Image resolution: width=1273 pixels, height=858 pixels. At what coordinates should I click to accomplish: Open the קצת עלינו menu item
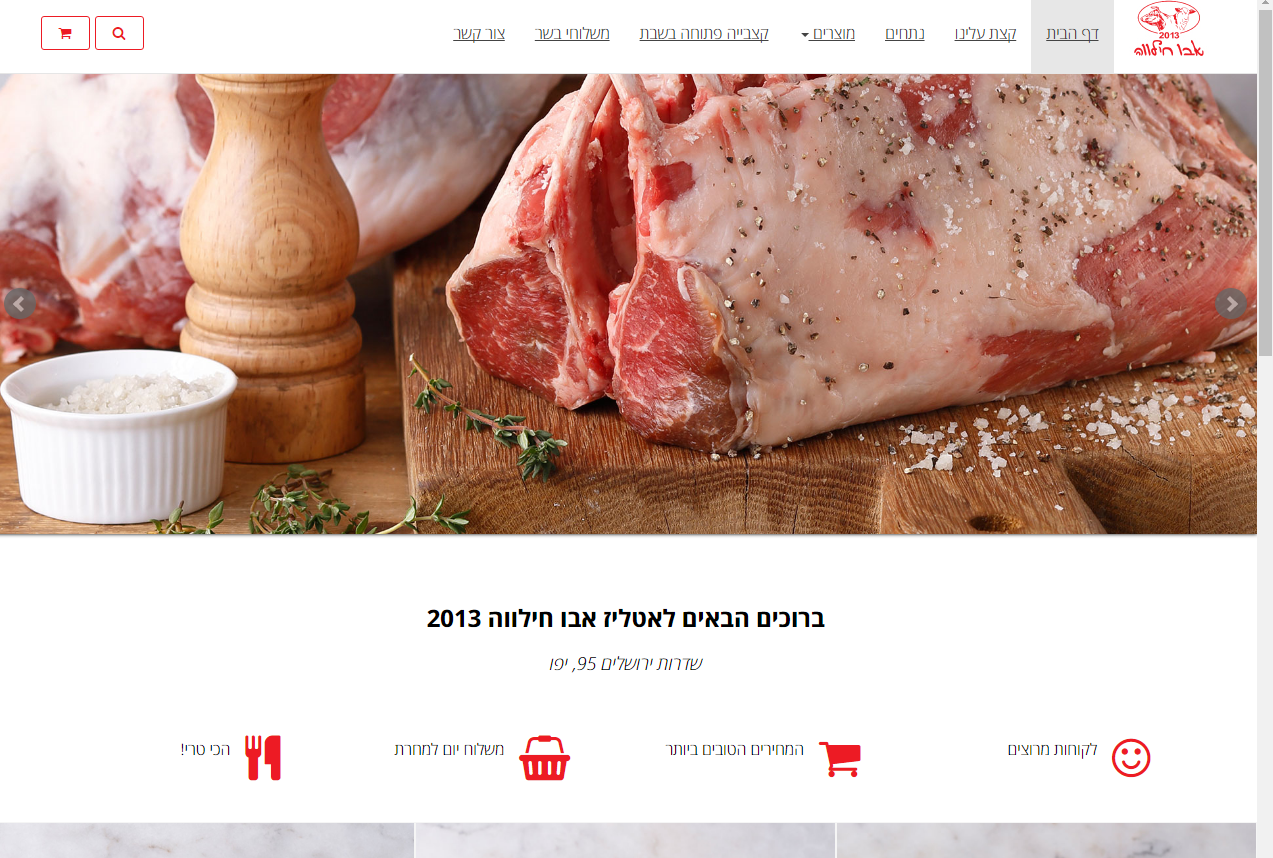[x=985, y=33]
